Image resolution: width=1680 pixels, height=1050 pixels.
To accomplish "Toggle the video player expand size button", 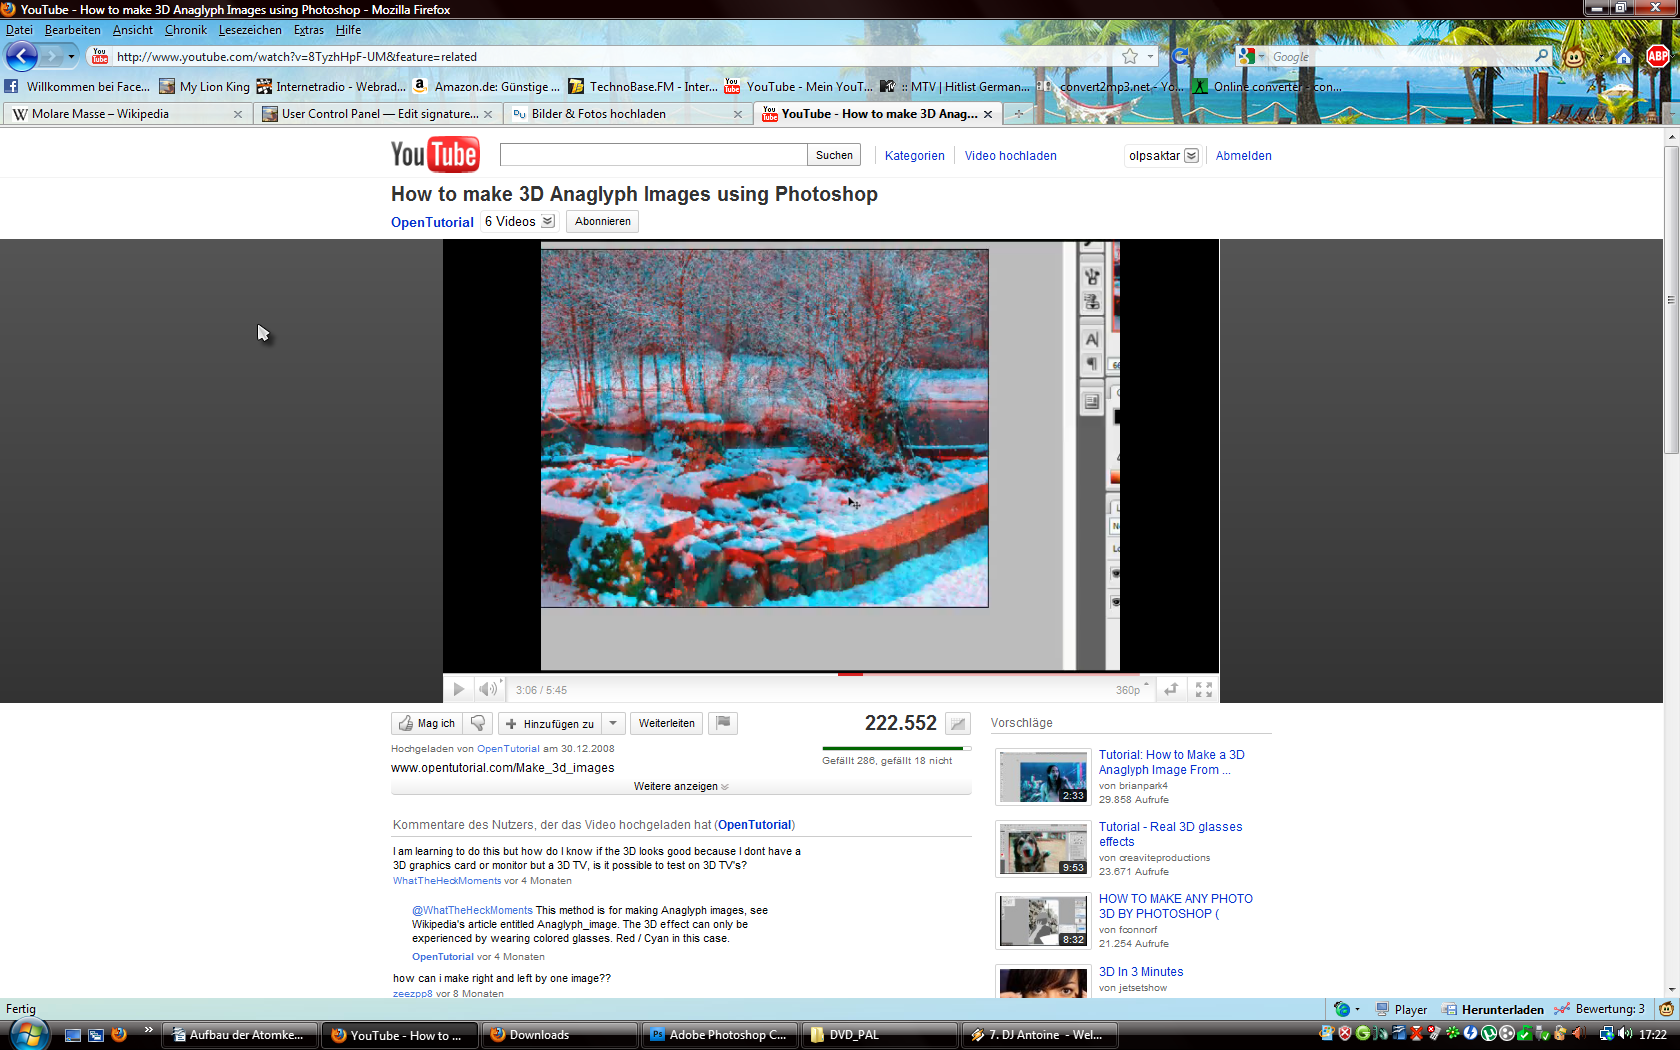I will pos(1171,689).
